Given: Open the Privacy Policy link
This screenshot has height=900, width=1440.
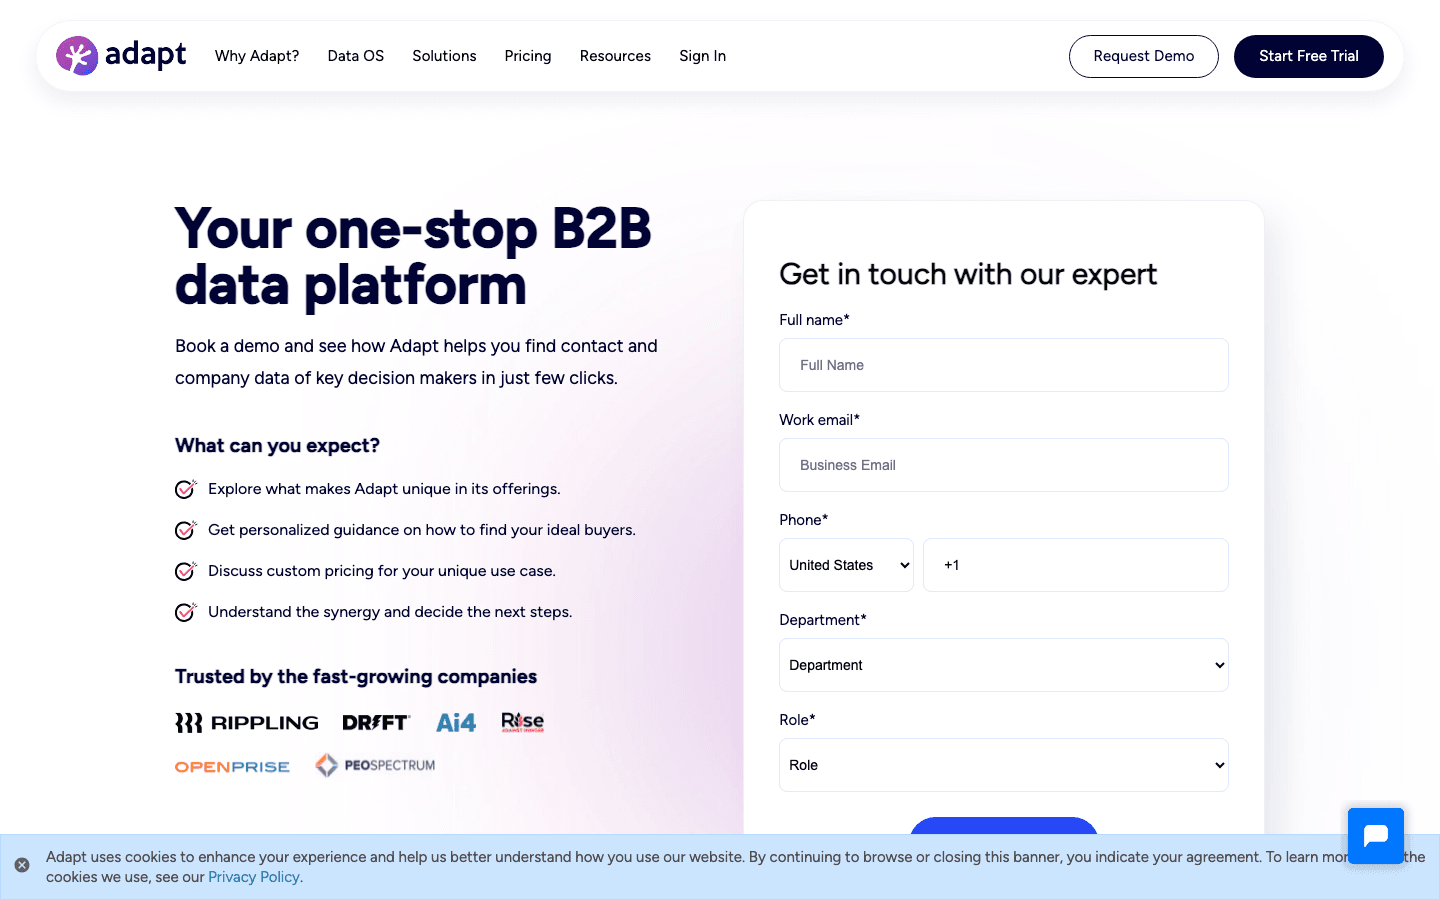Looking at the screenshot, I should pos(254,876).
